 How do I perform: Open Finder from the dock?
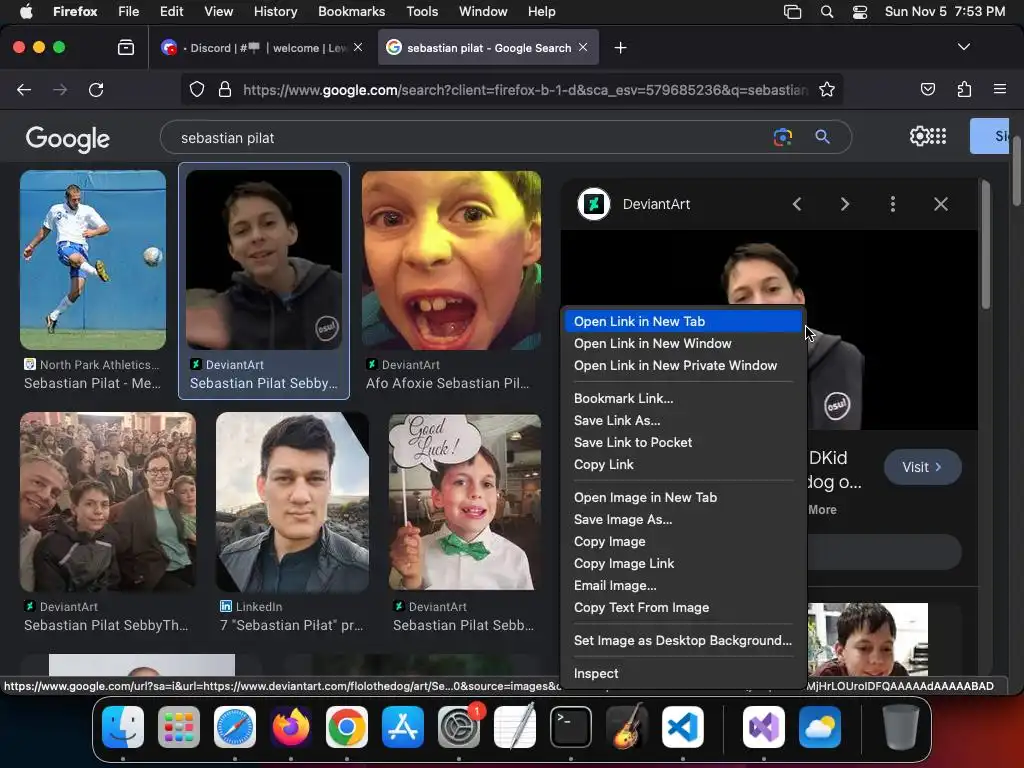[x=123, y=727]
